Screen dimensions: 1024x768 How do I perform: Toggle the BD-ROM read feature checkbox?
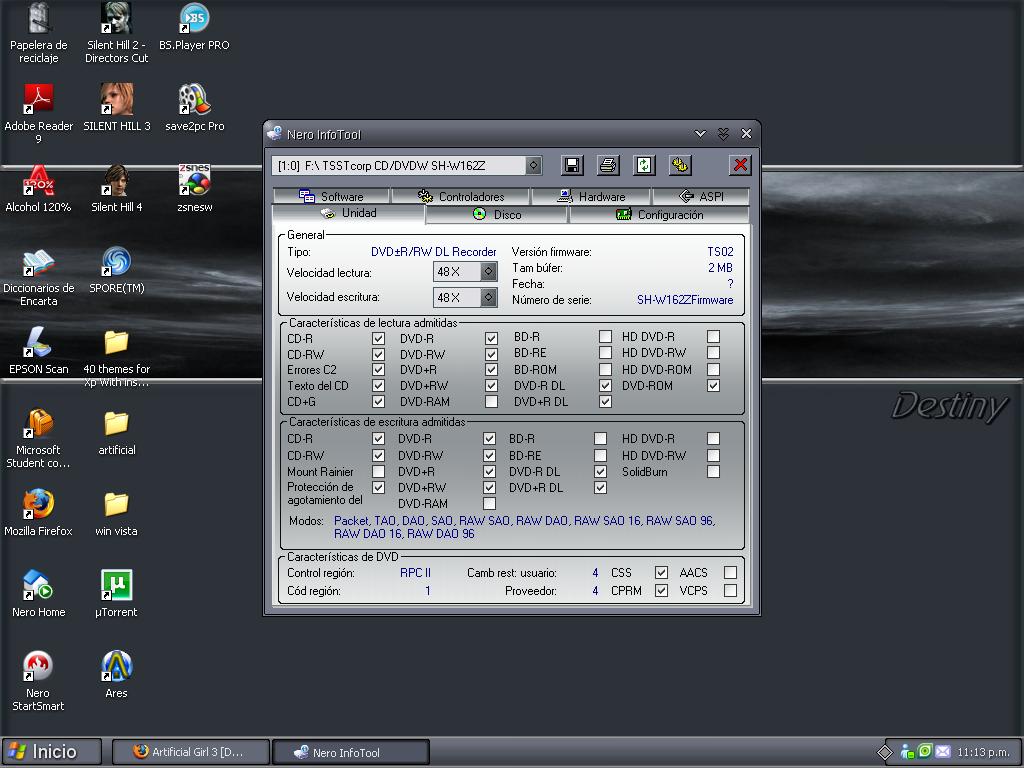click(605, 370)
